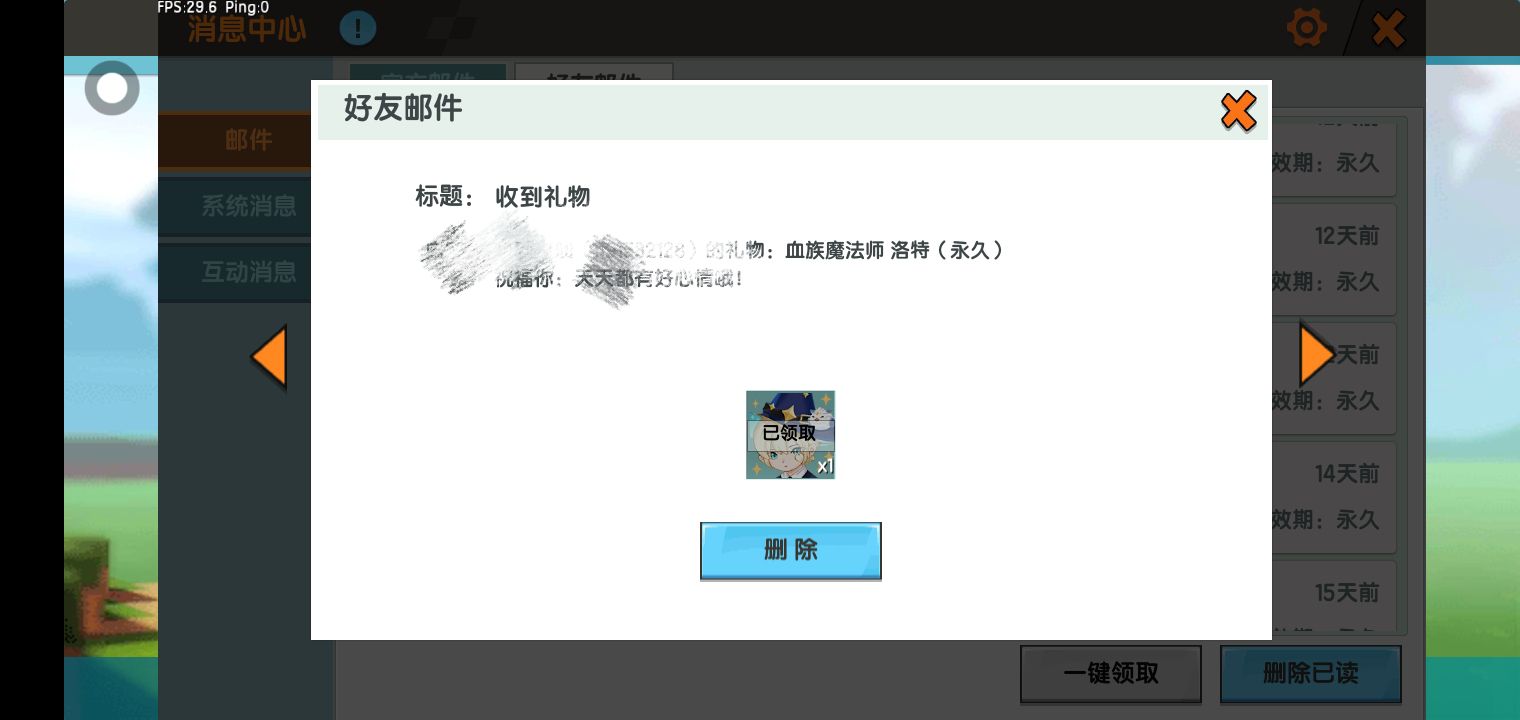Close the 消息中心 window

(1387, 29)
